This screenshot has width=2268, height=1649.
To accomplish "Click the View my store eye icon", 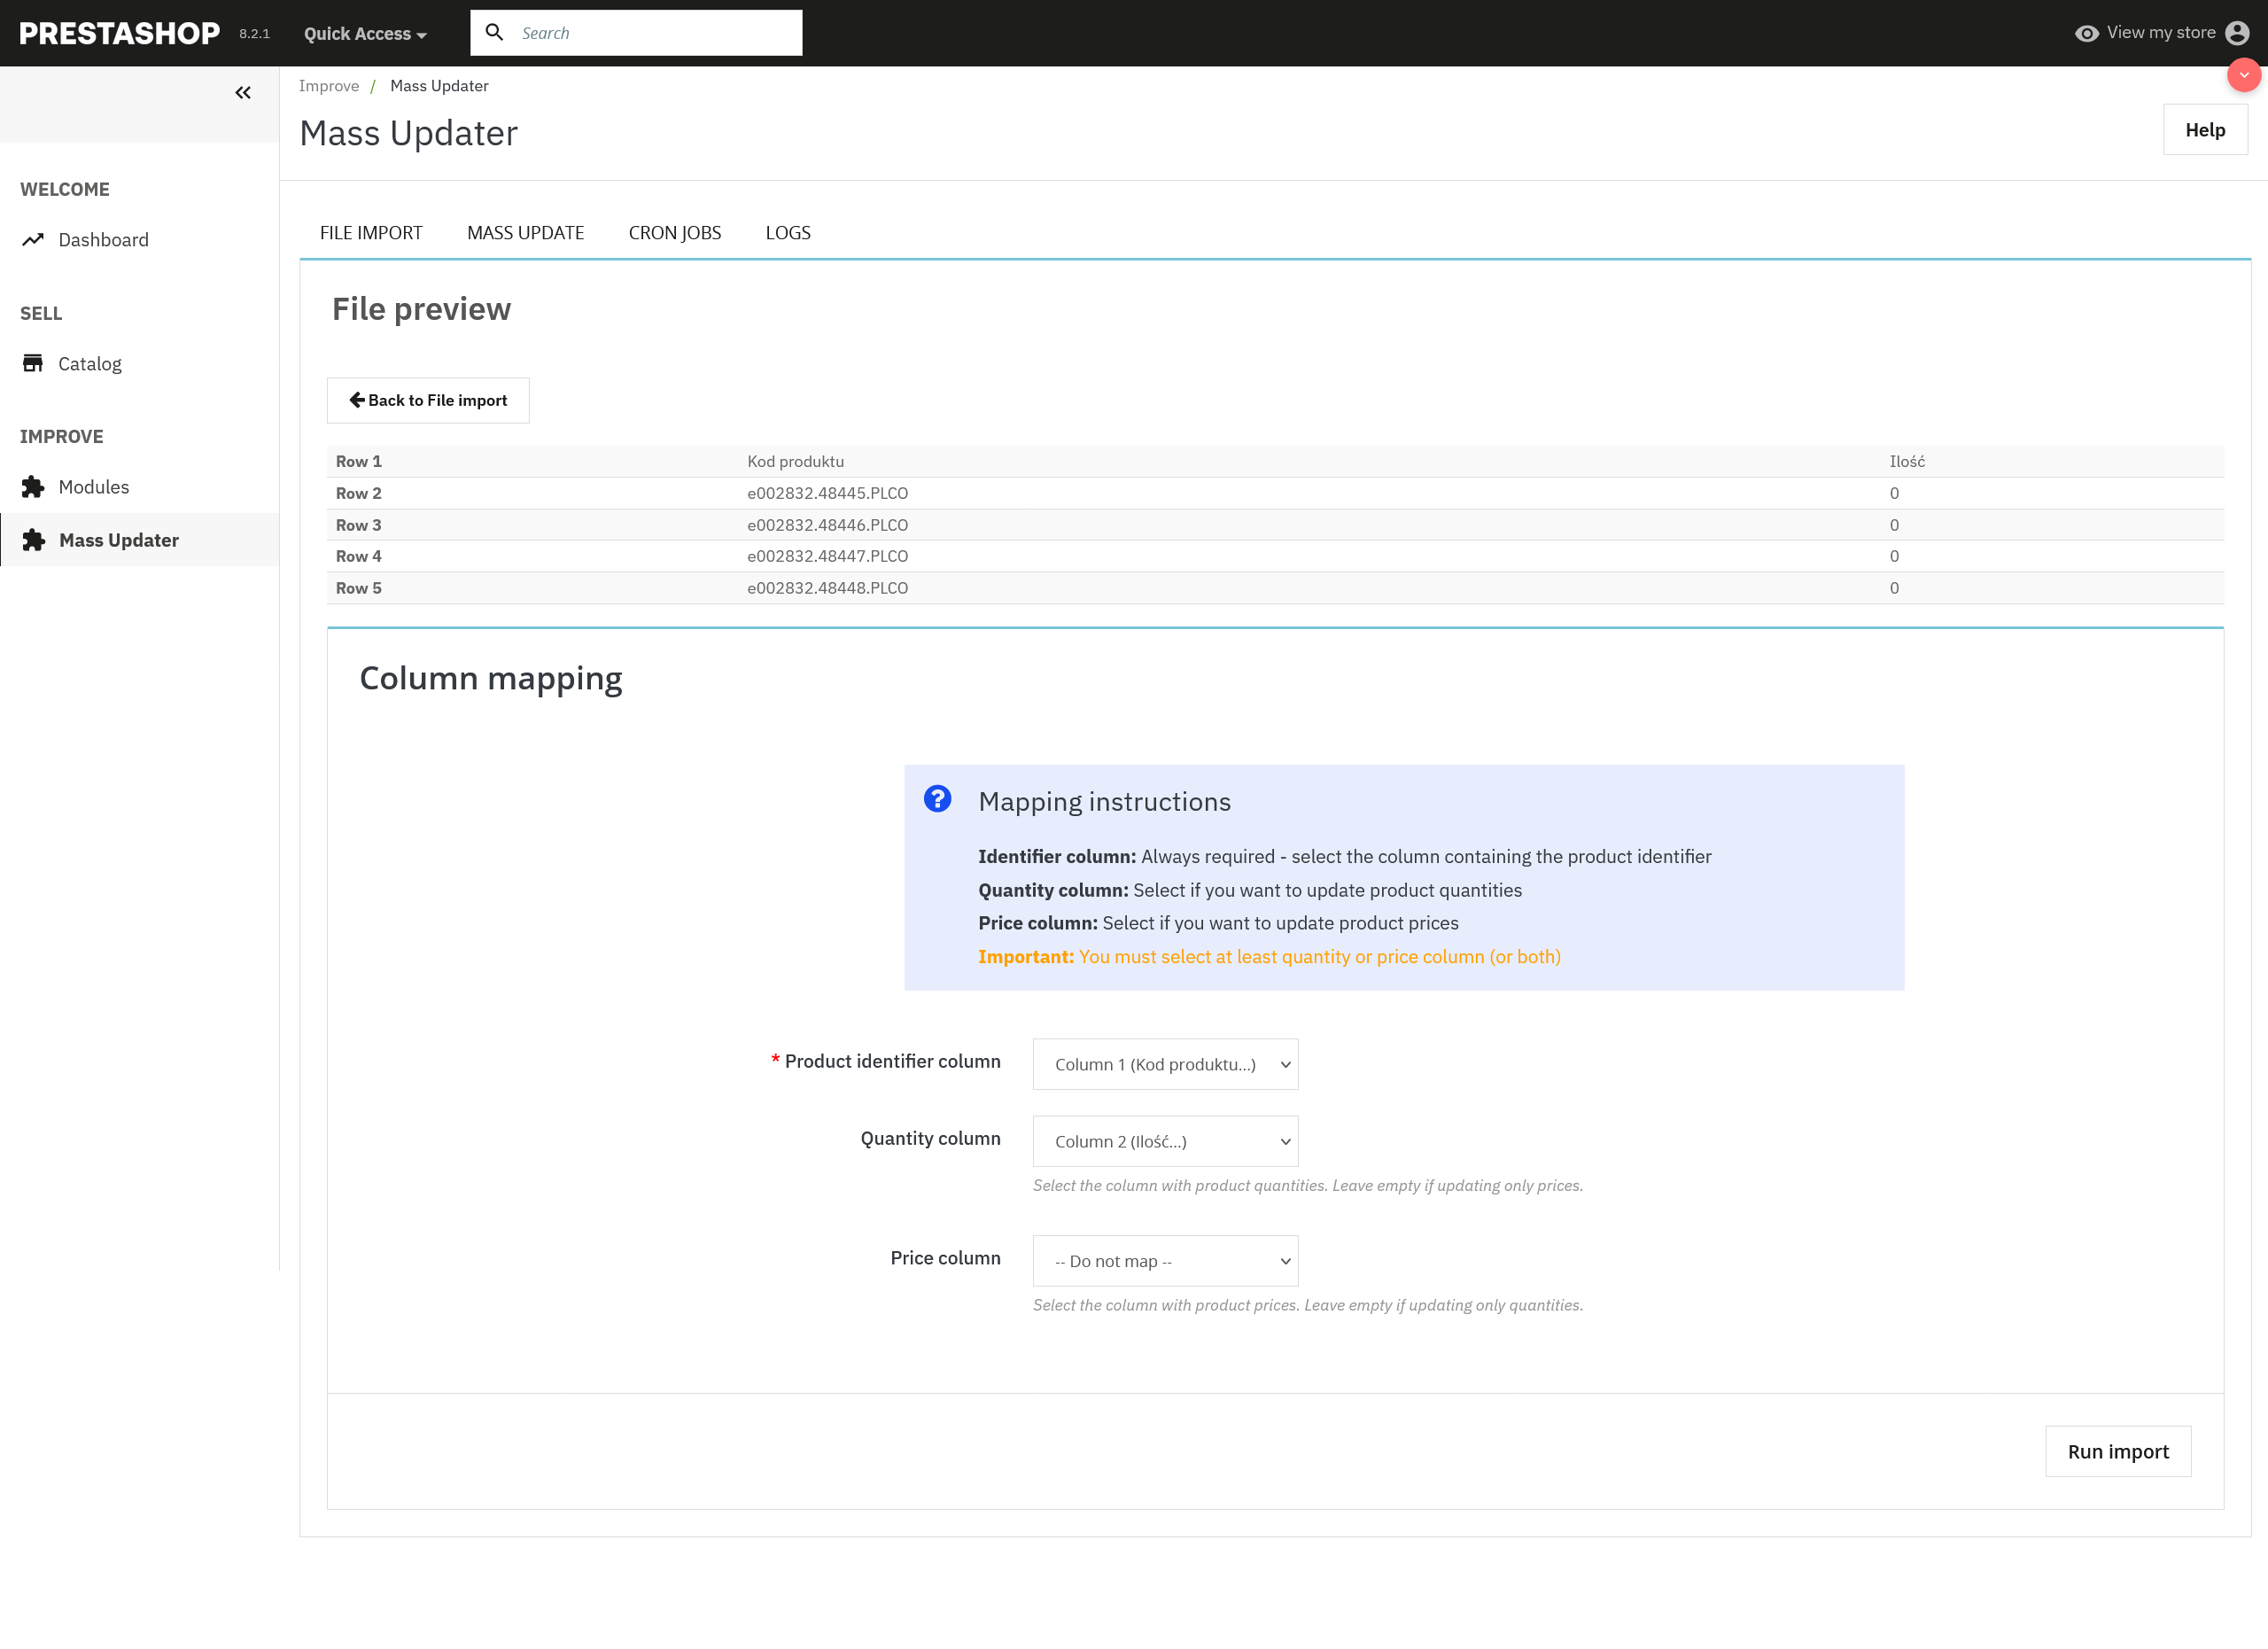I will [2087, 33].
